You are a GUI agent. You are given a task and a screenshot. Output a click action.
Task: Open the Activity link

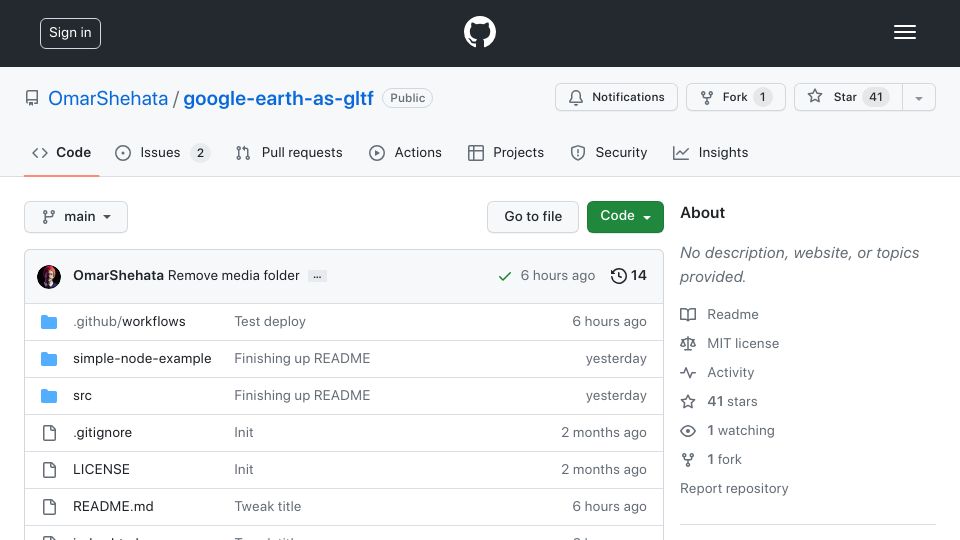[717, 372]
